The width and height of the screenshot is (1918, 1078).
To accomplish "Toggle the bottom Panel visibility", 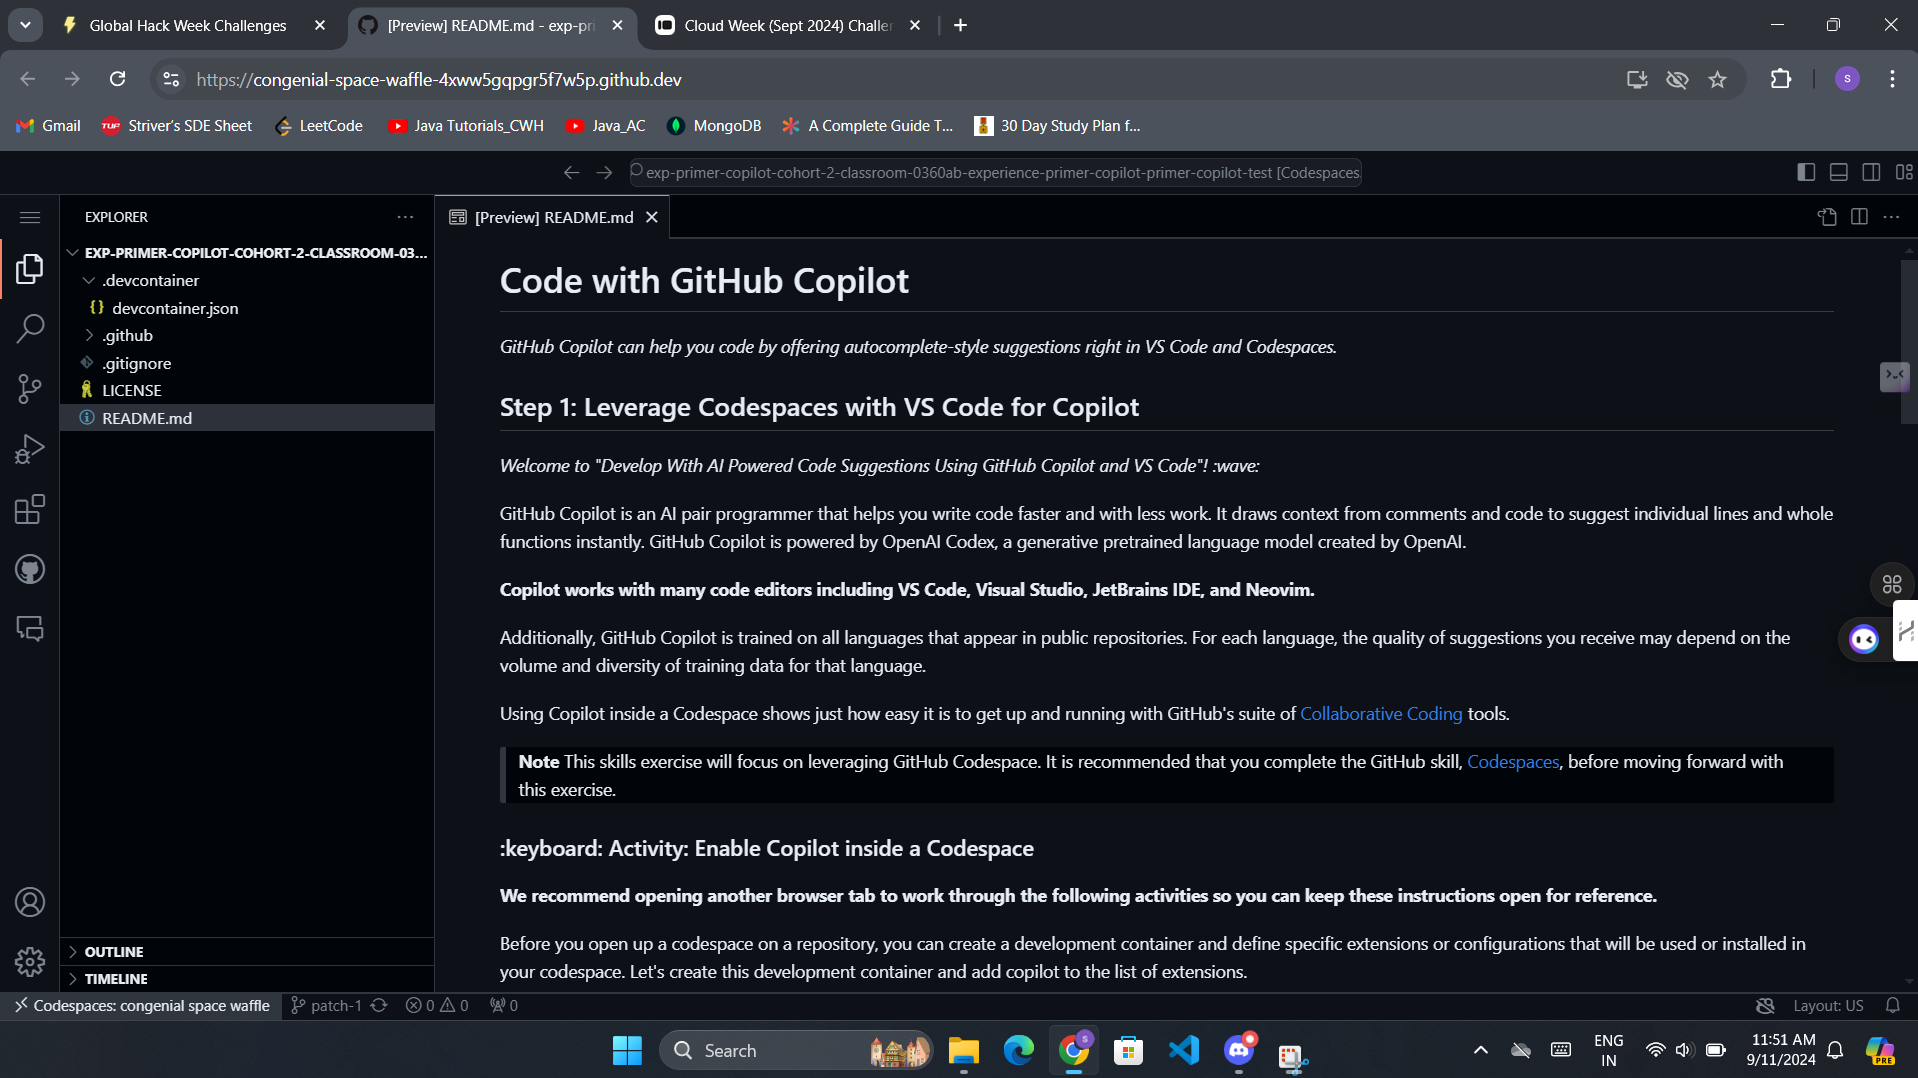I will pyautogui.click(x=1838, y=172).
